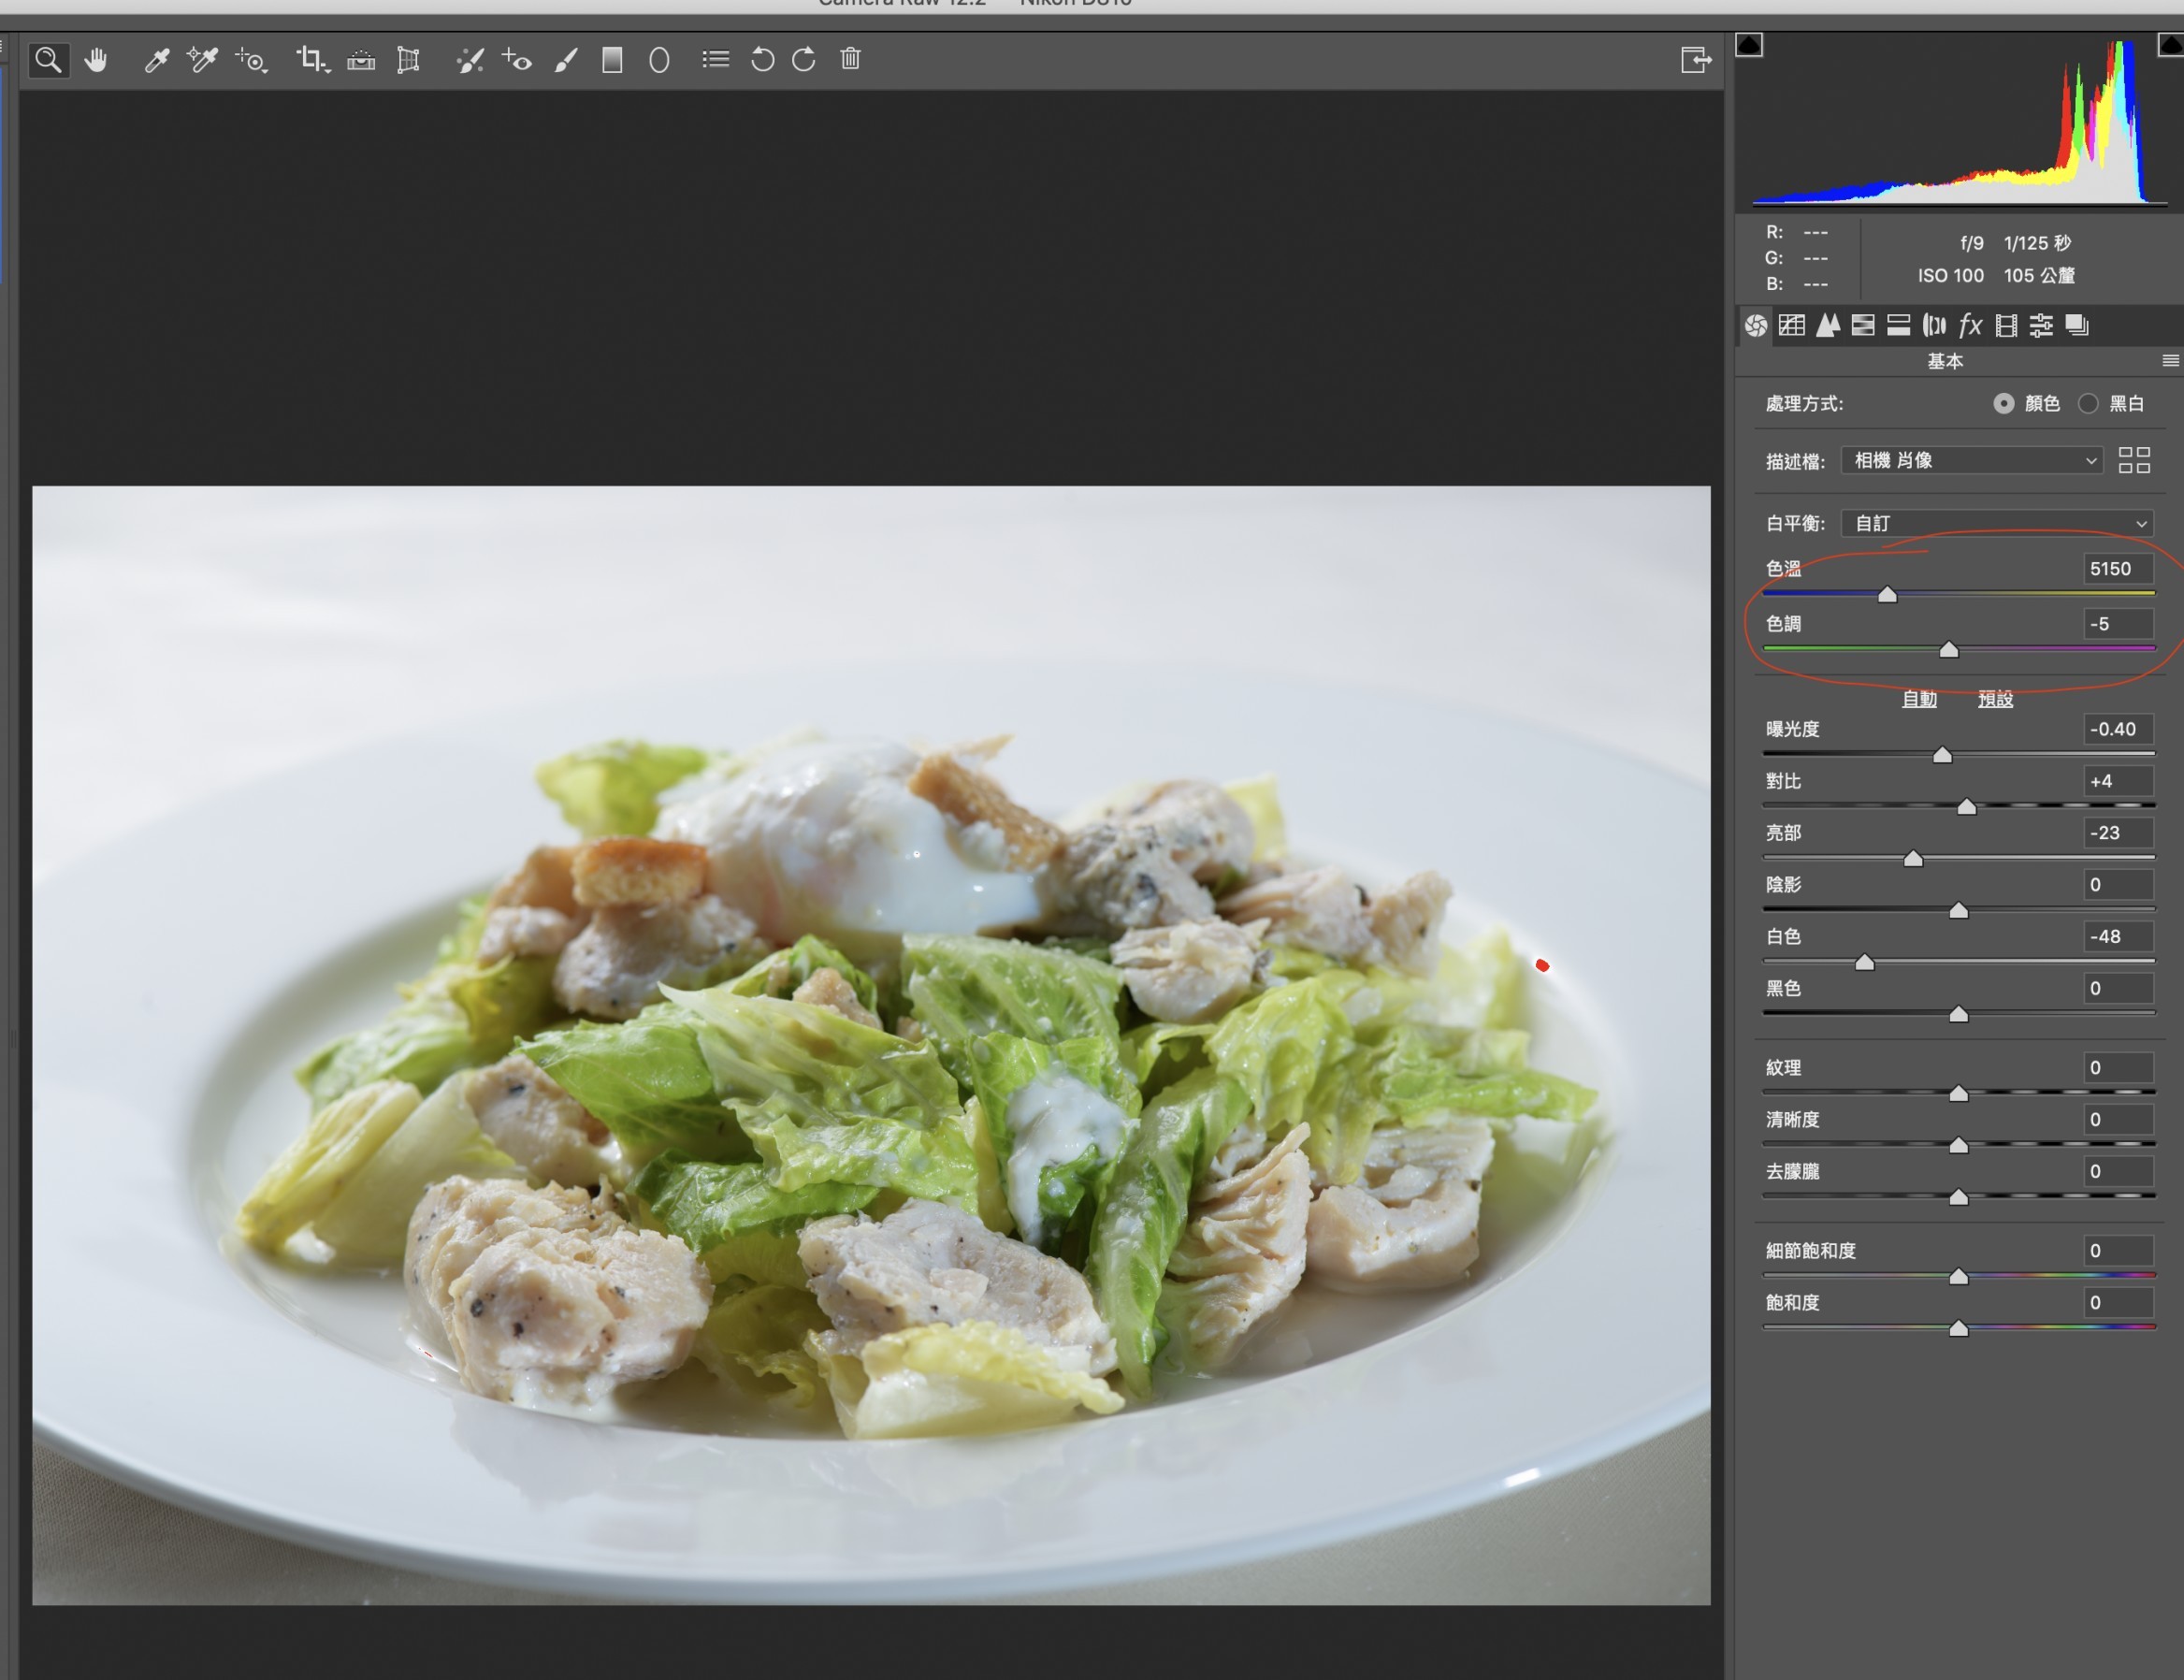Open the Effects fx panel tab
This screenshot has width=2184, height=1680.
tap(1970, 325)
